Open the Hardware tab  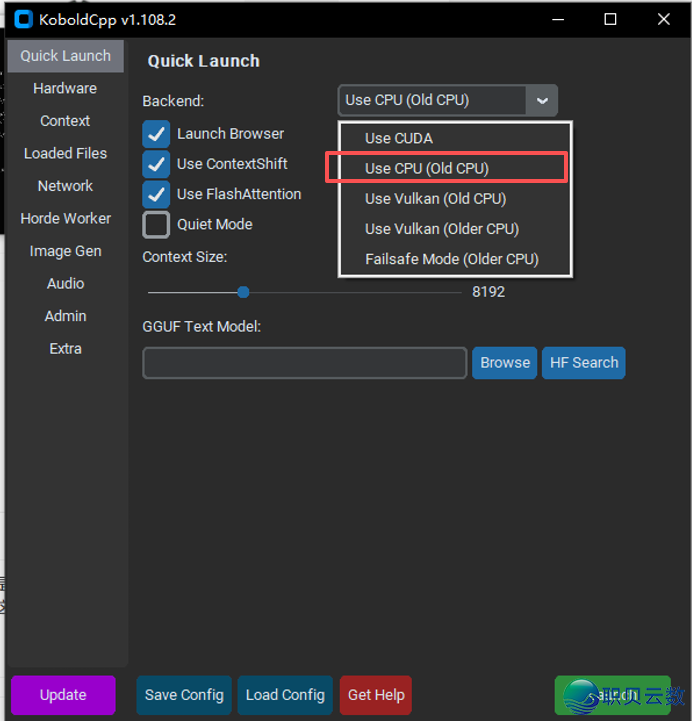coord(65,88)
